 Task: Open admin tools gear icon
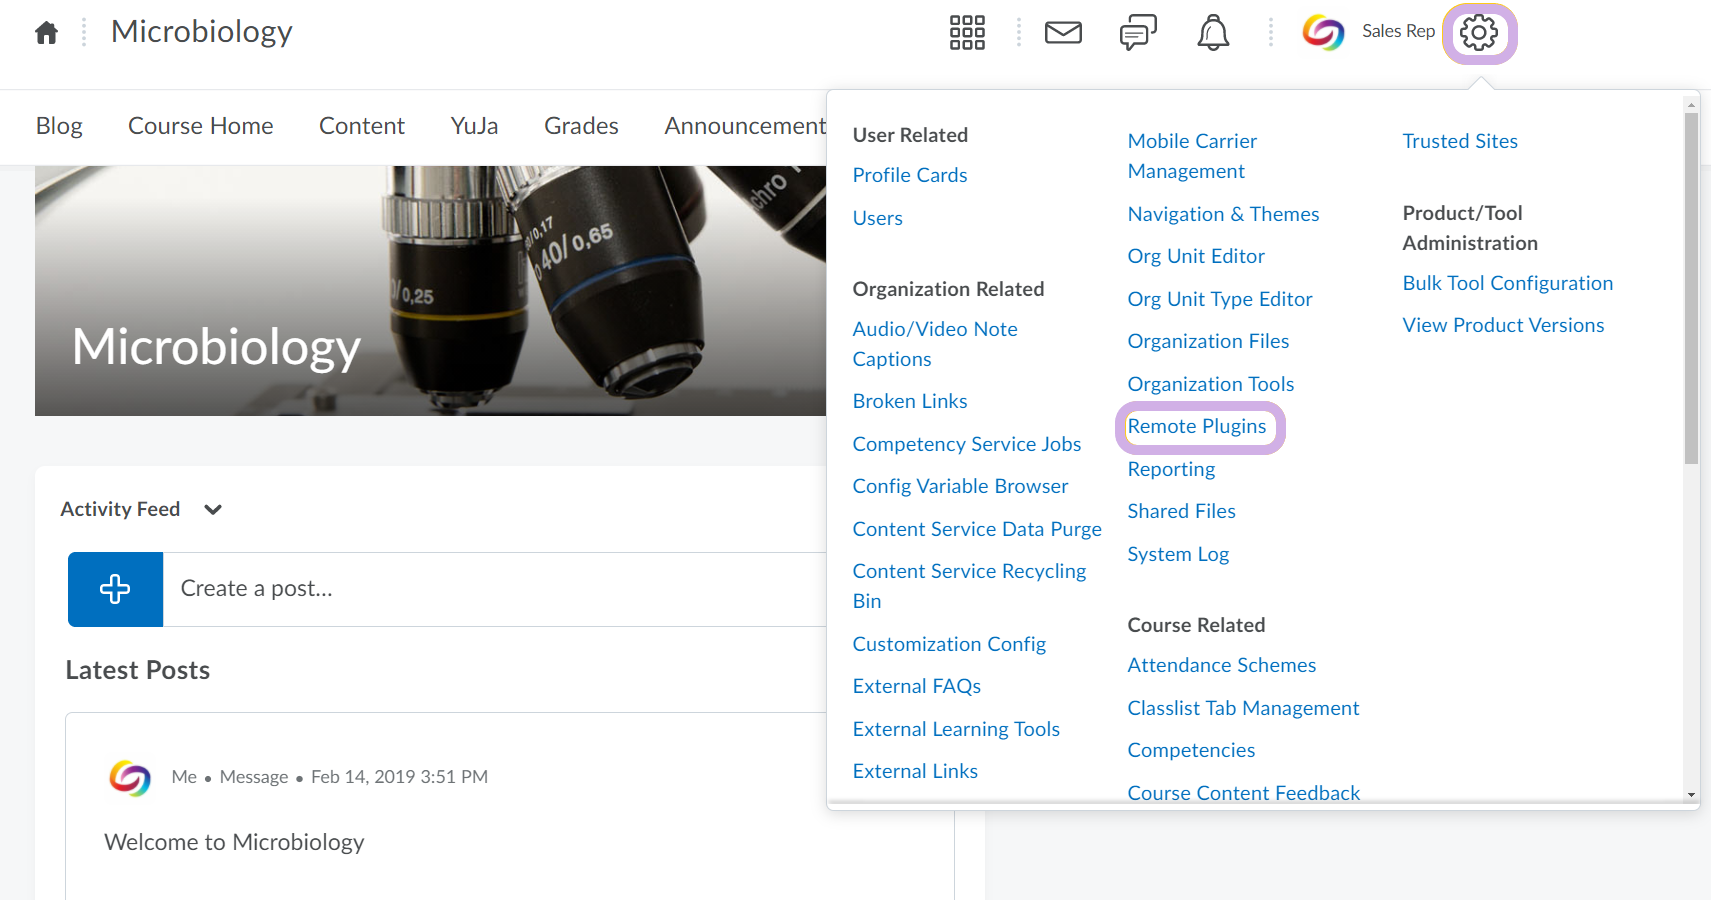click(1479, 33)
